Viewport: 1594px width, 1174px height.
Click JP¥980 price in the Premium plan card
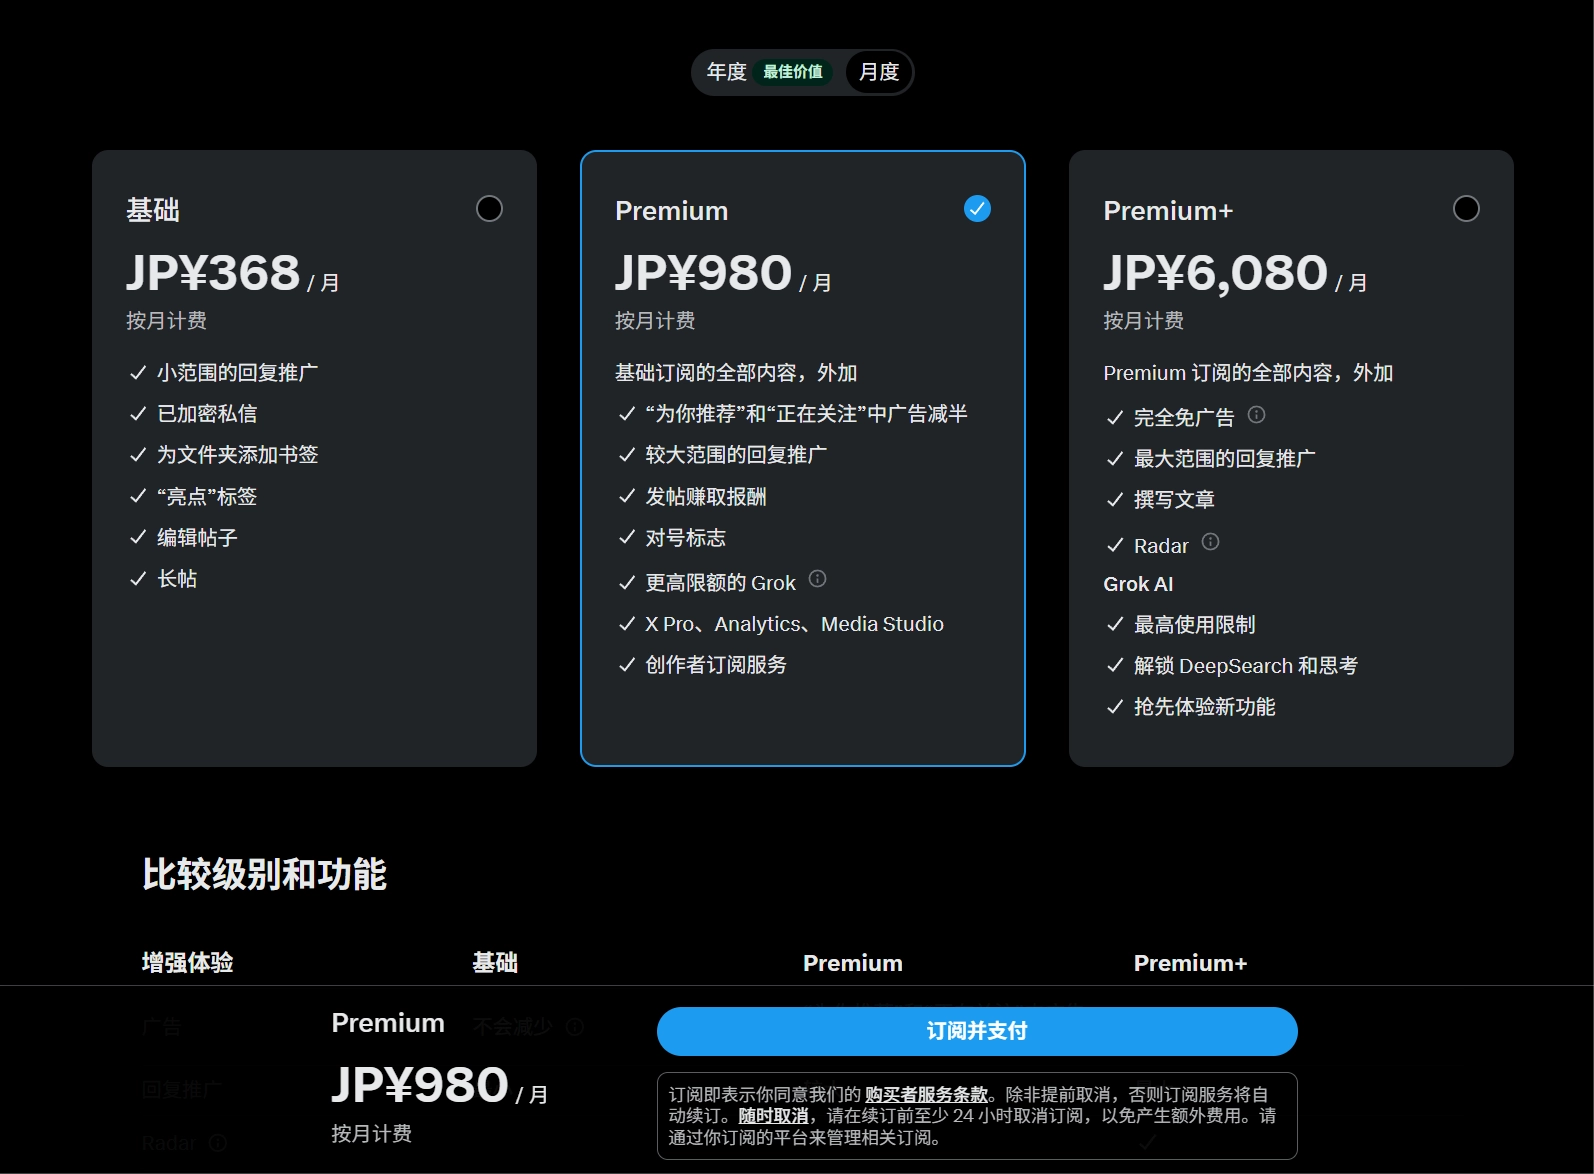coord(703,273)
